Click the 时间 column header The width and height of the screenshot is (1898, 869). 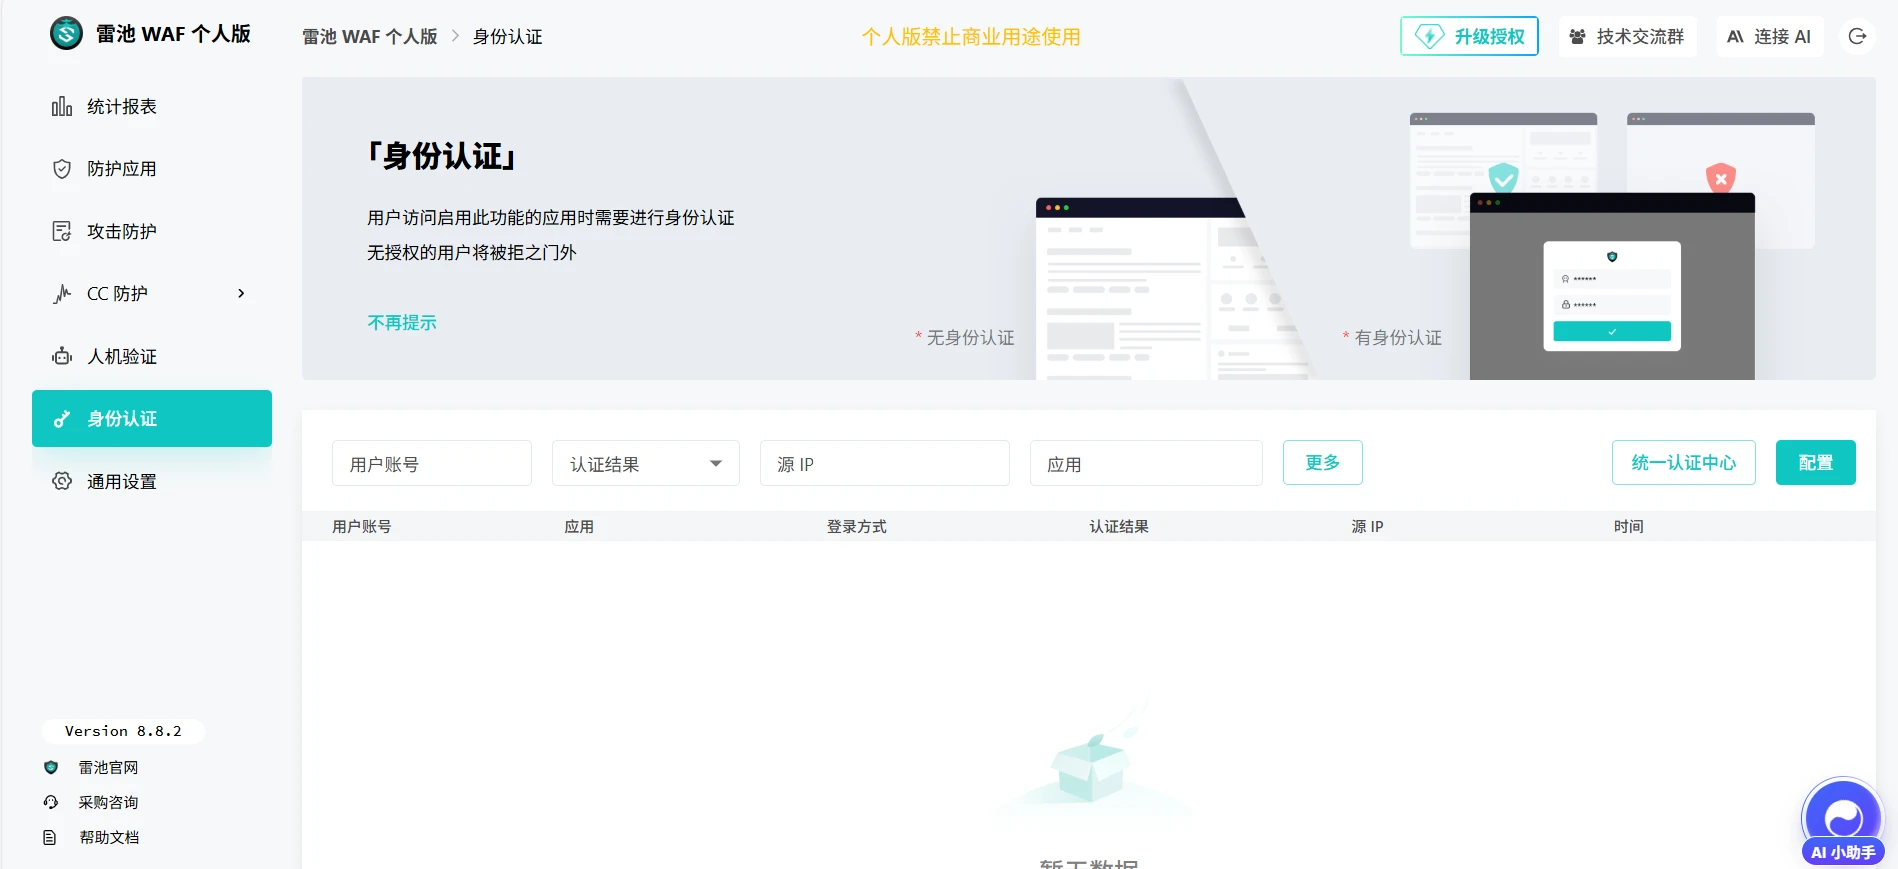(1628, 526)
